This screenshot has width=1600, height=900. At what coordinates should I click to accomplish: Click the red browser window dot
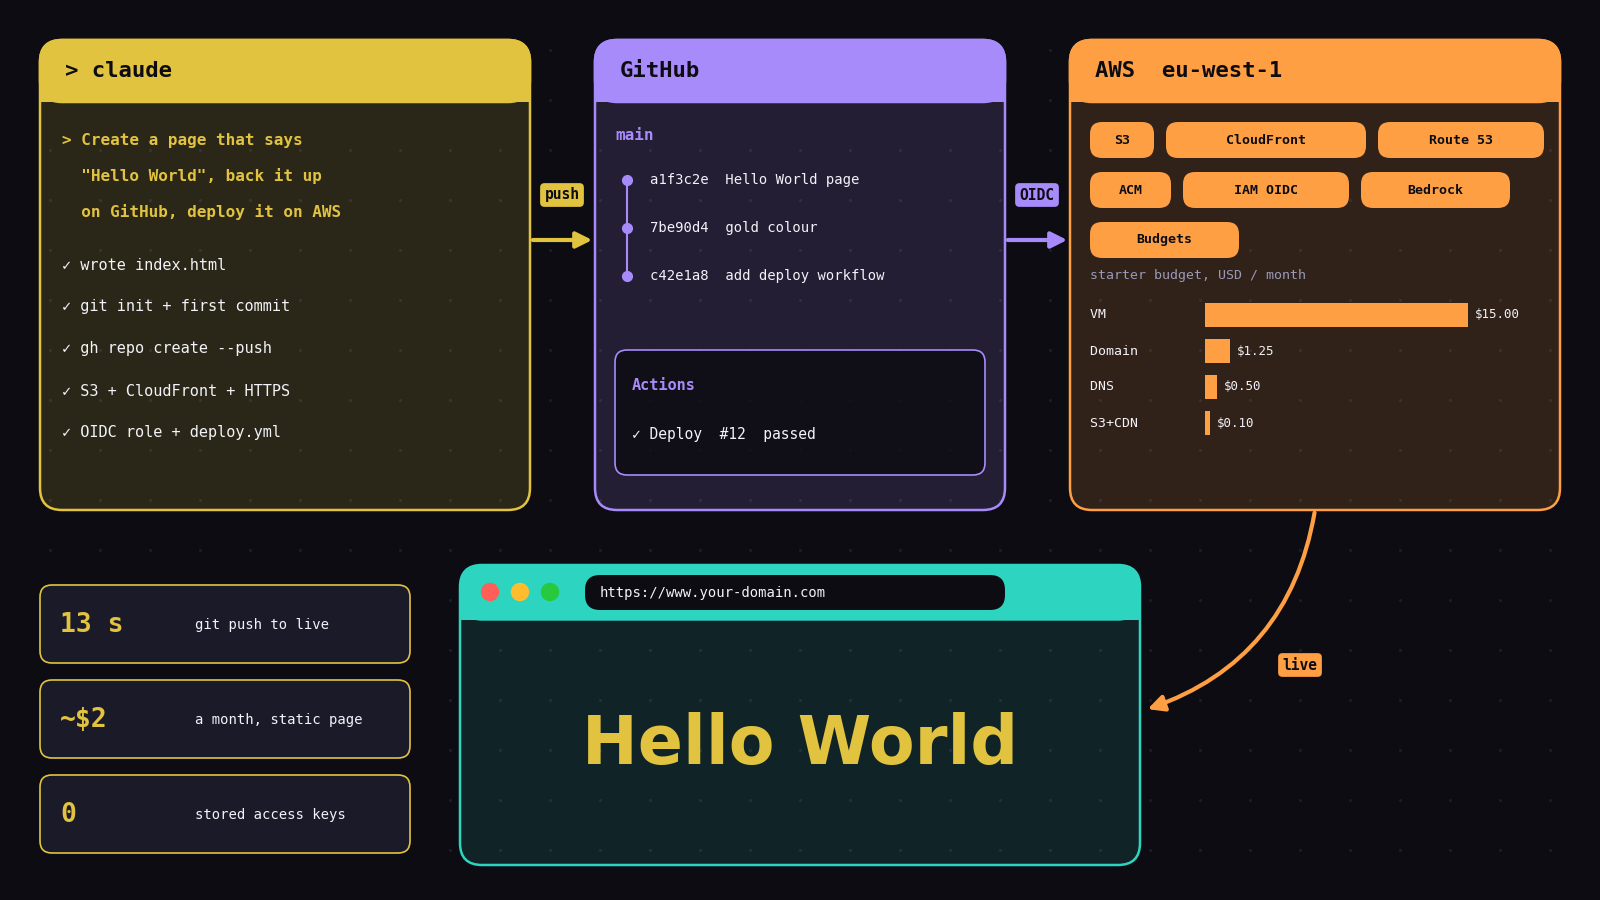[x=490, y=592]
